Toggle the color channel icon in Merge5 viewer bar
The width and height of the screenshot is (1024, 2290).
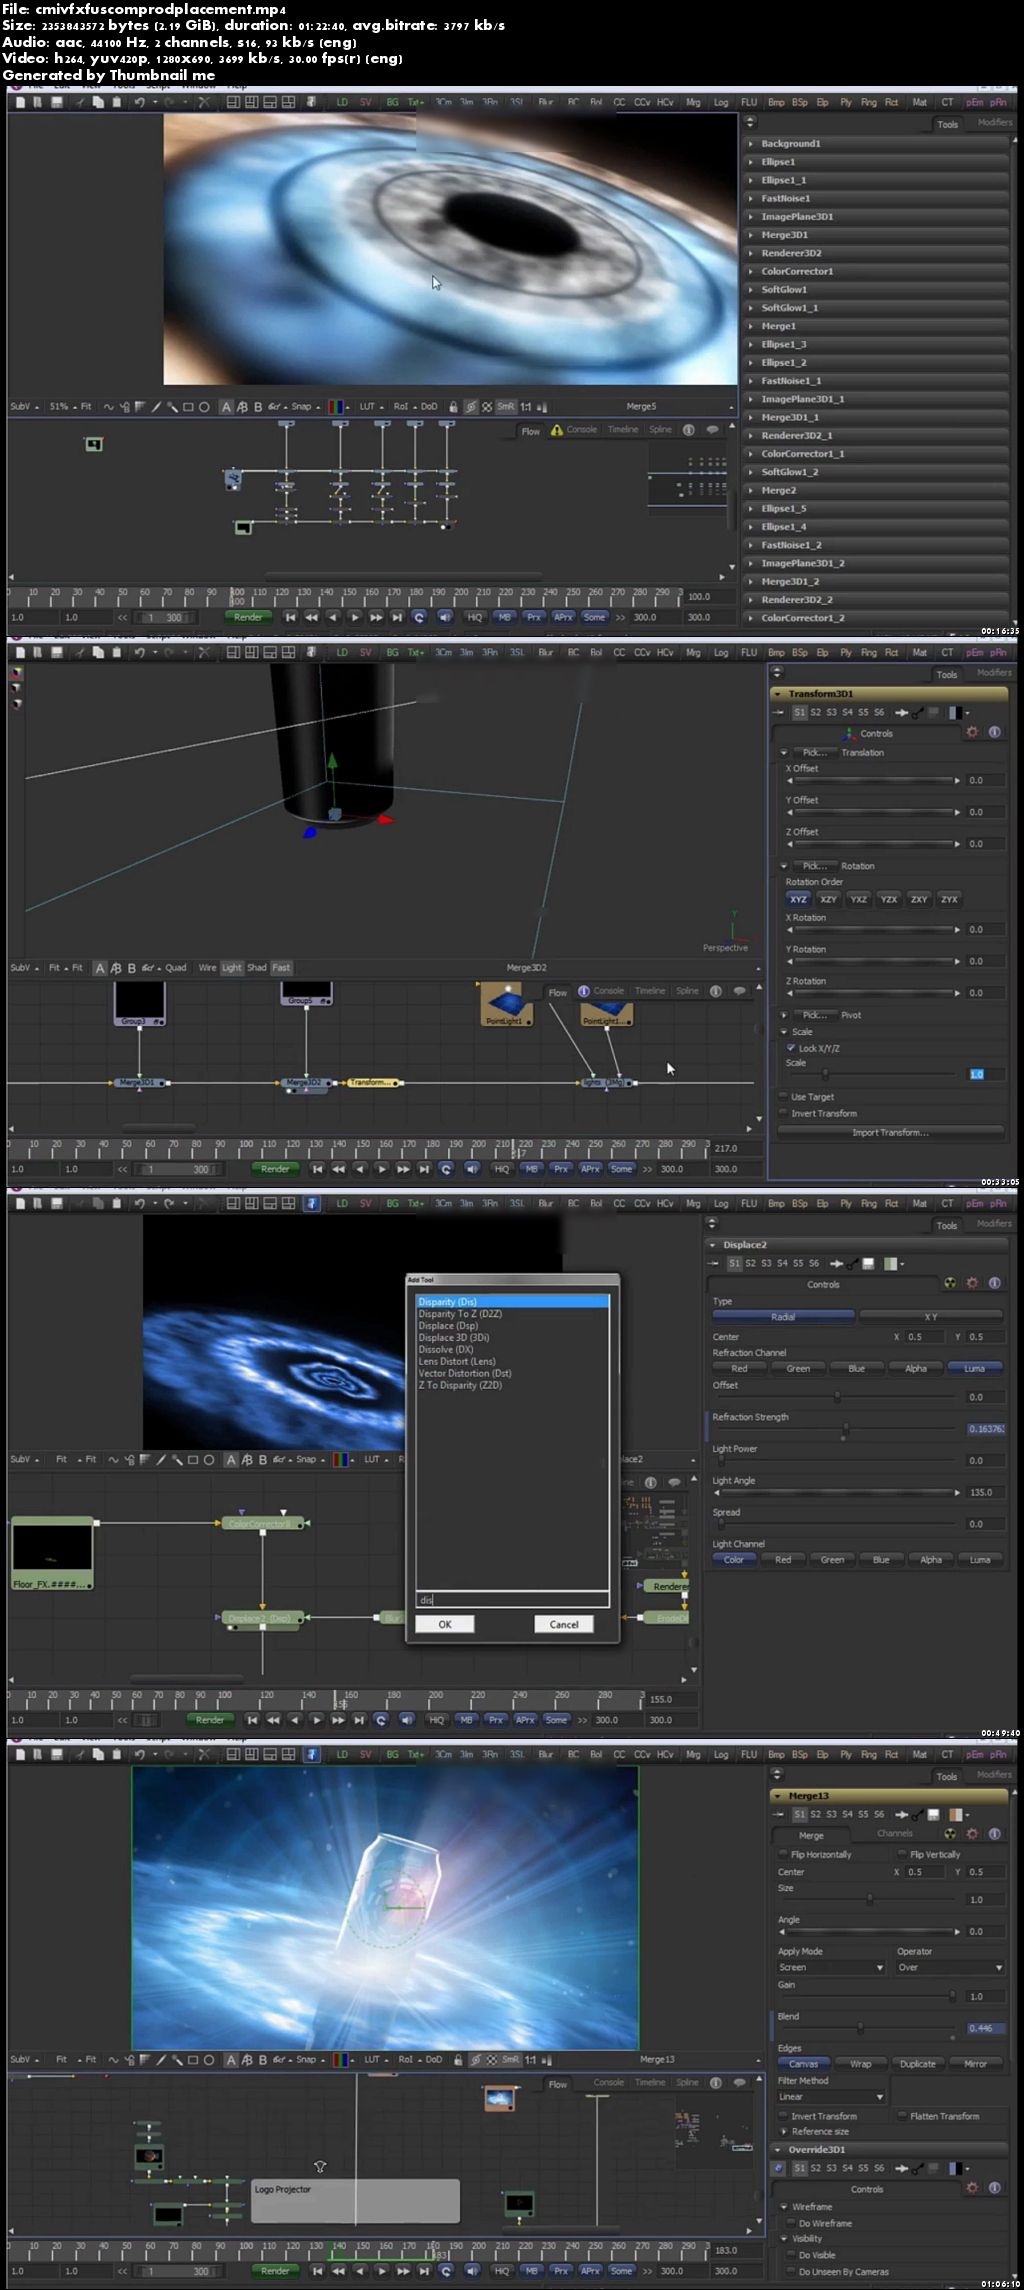337,407
